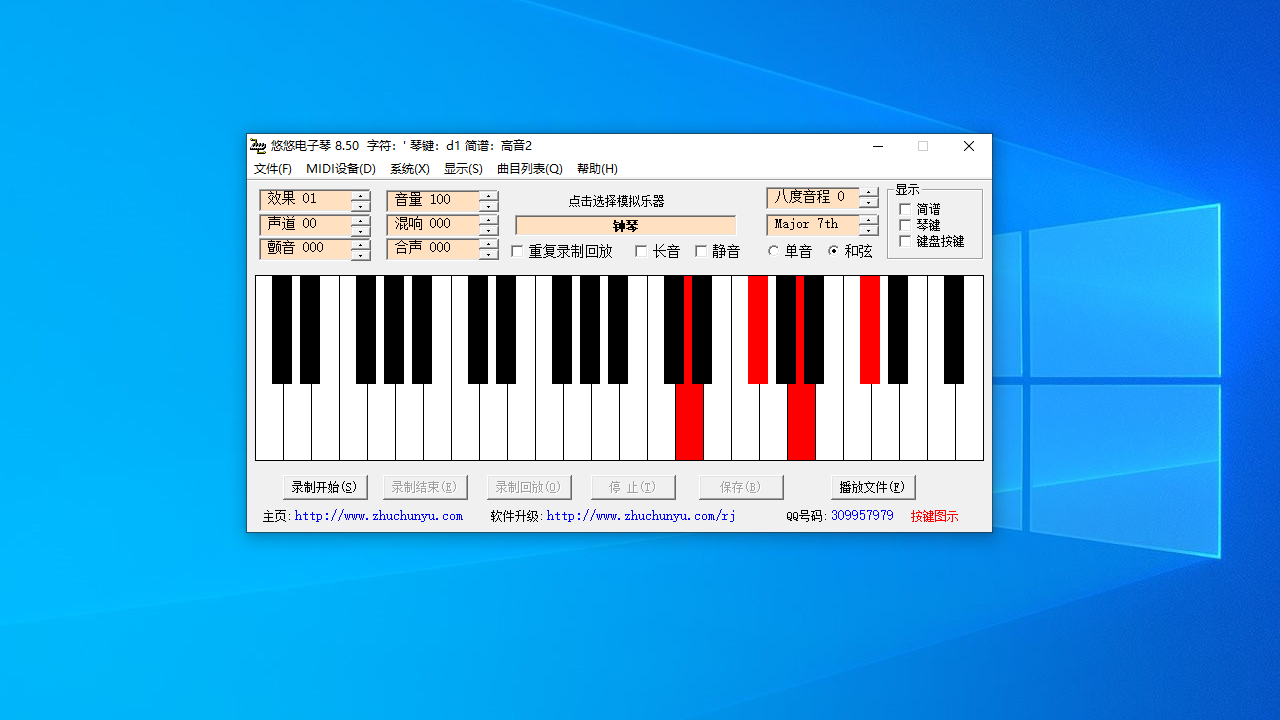The height and width of the screenshot is (720, 1280).
Task: Check the 键盘按键 display option
Action: click(x=905, y=241)
